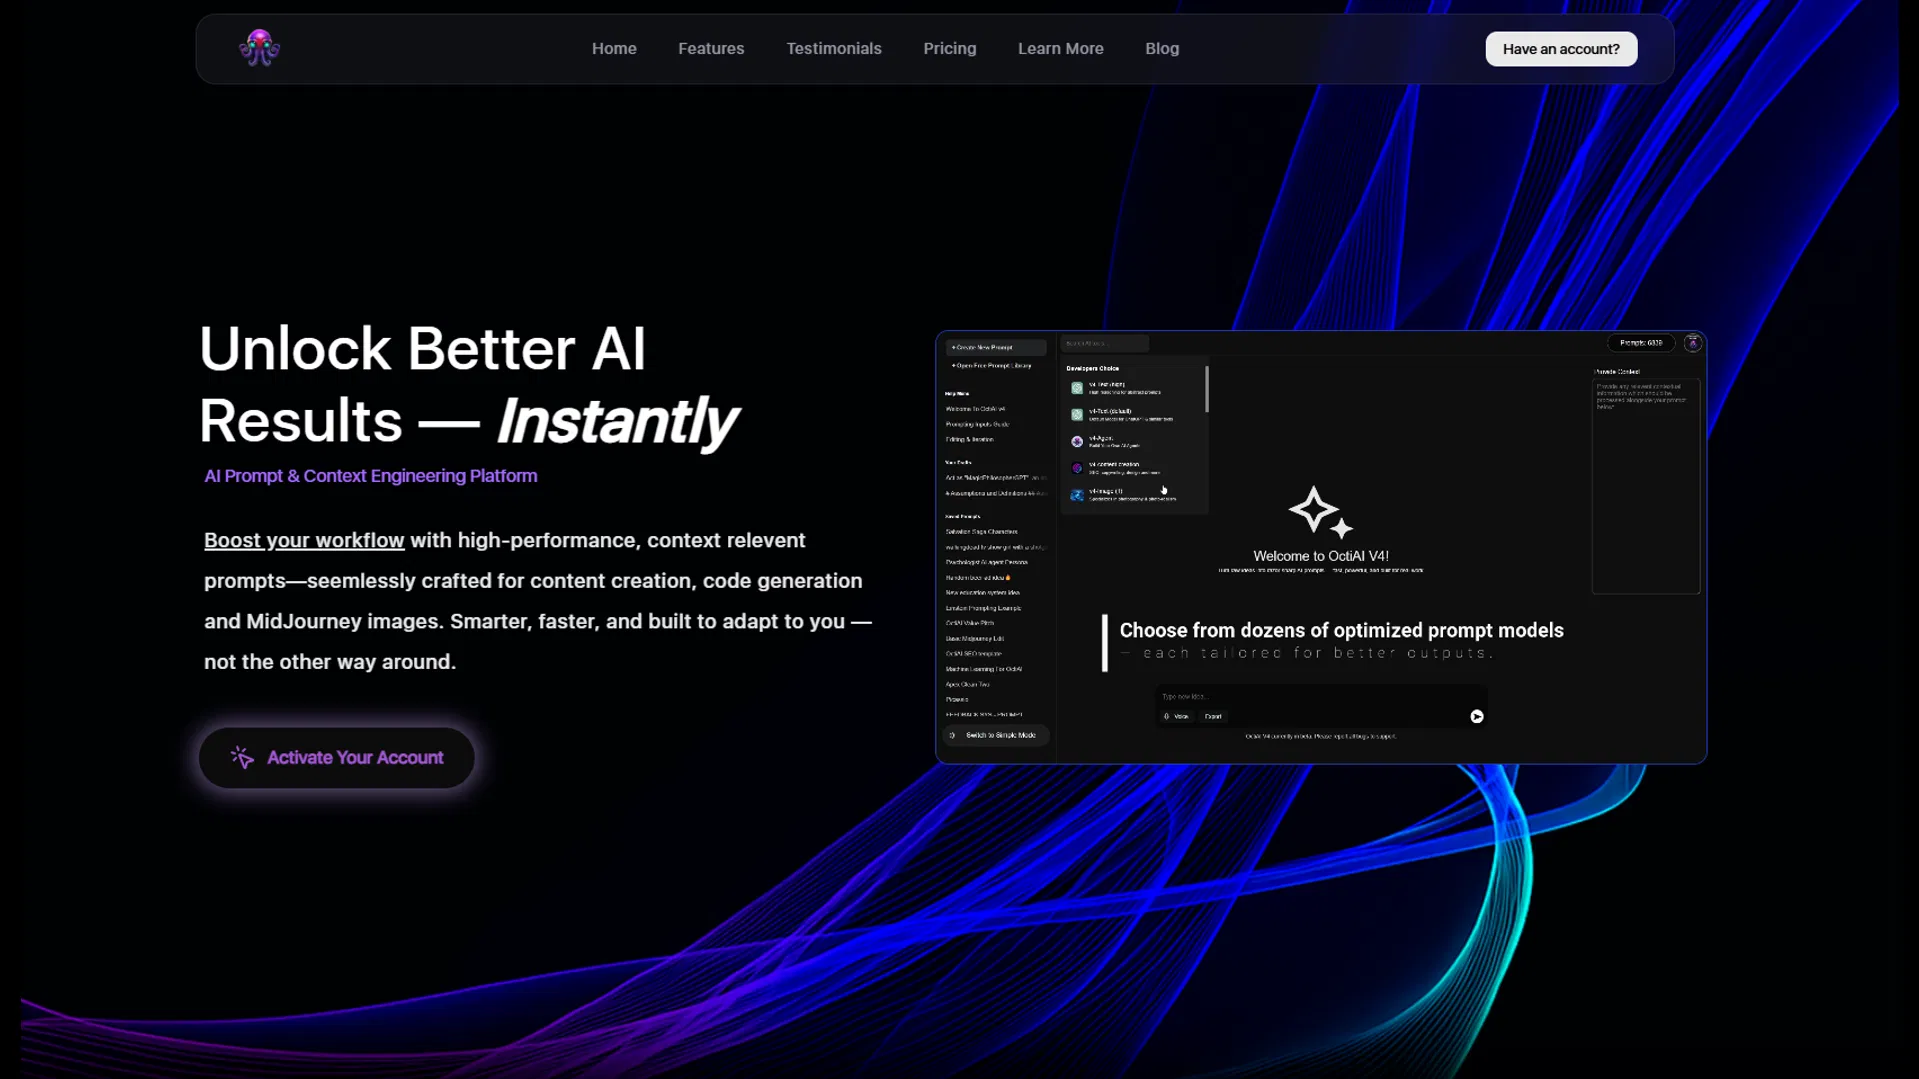
Task: Open the profile avatar in the top right
Action: click(x=1694, y=343)
